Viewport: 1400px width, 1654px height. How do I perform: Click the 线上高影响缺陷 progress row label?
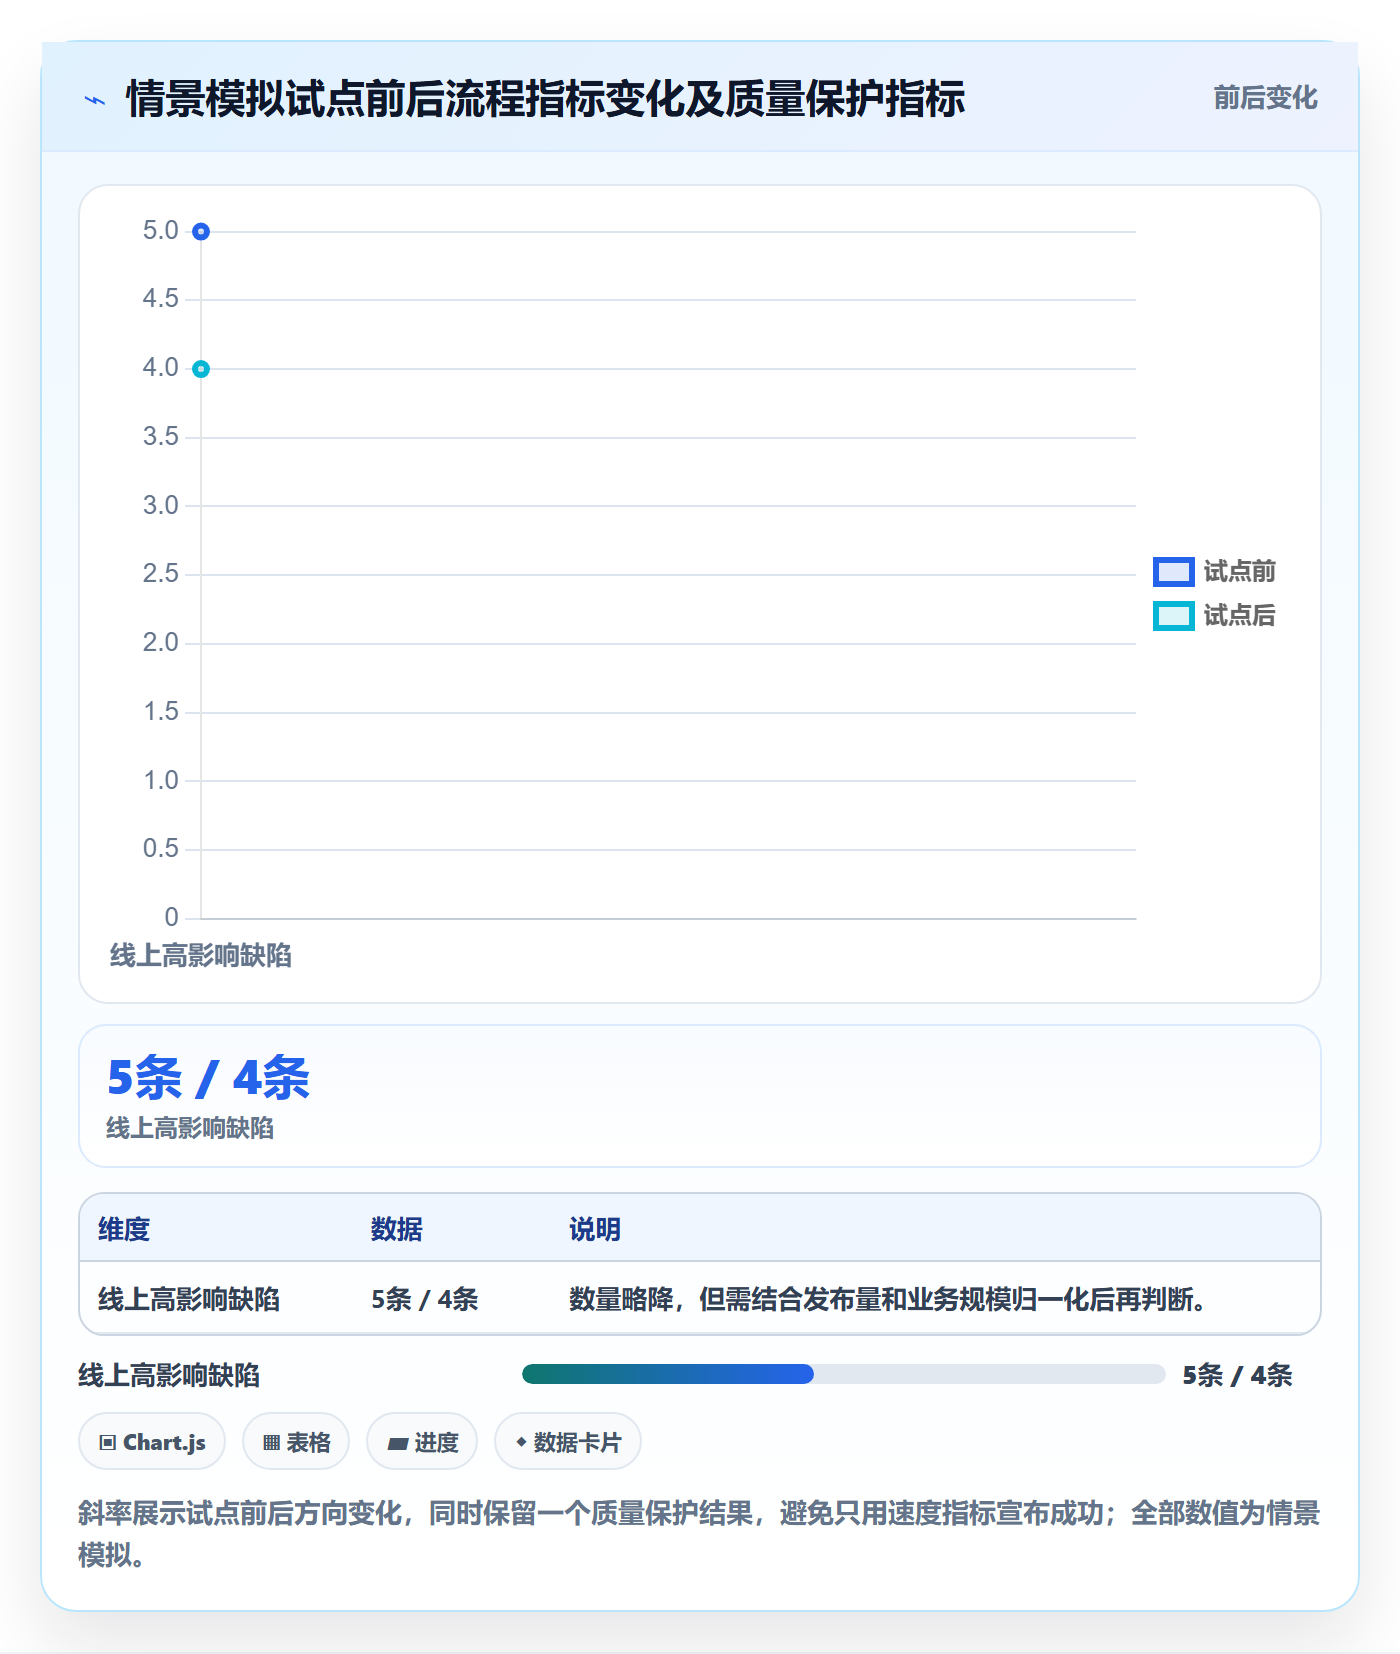[x=169, y=1375]
